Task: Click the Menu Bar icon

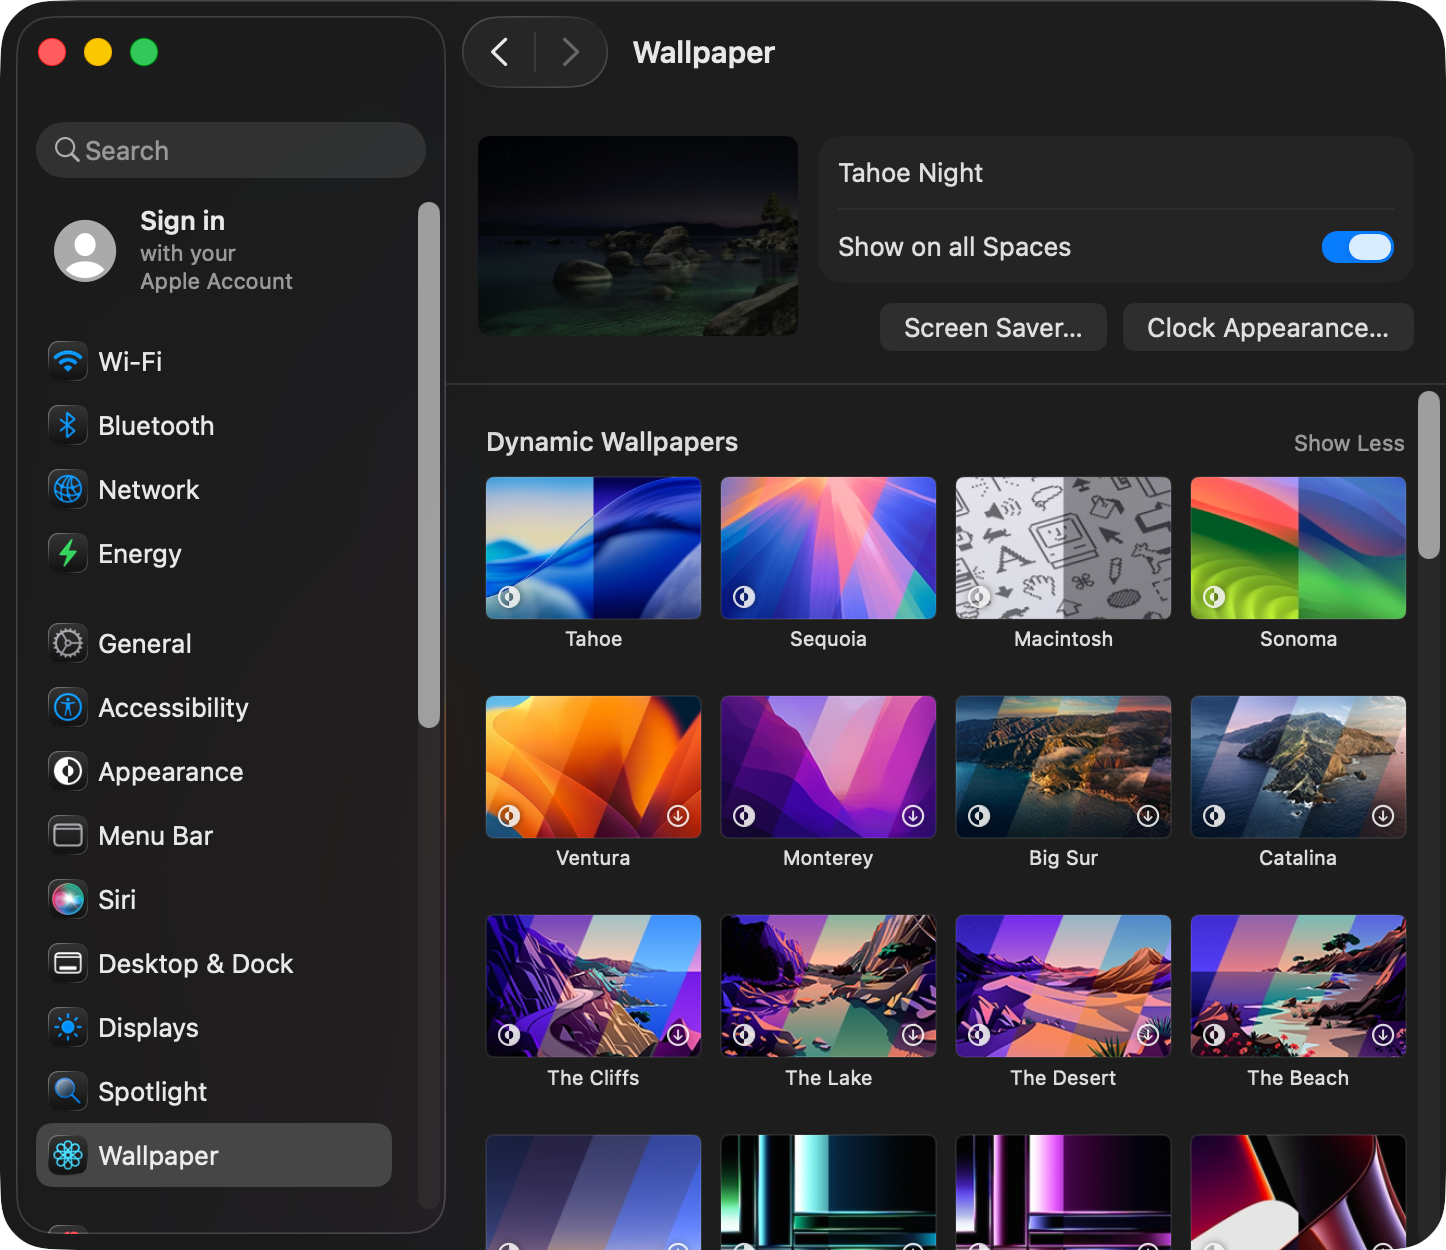Action: (x=68, y=835)
